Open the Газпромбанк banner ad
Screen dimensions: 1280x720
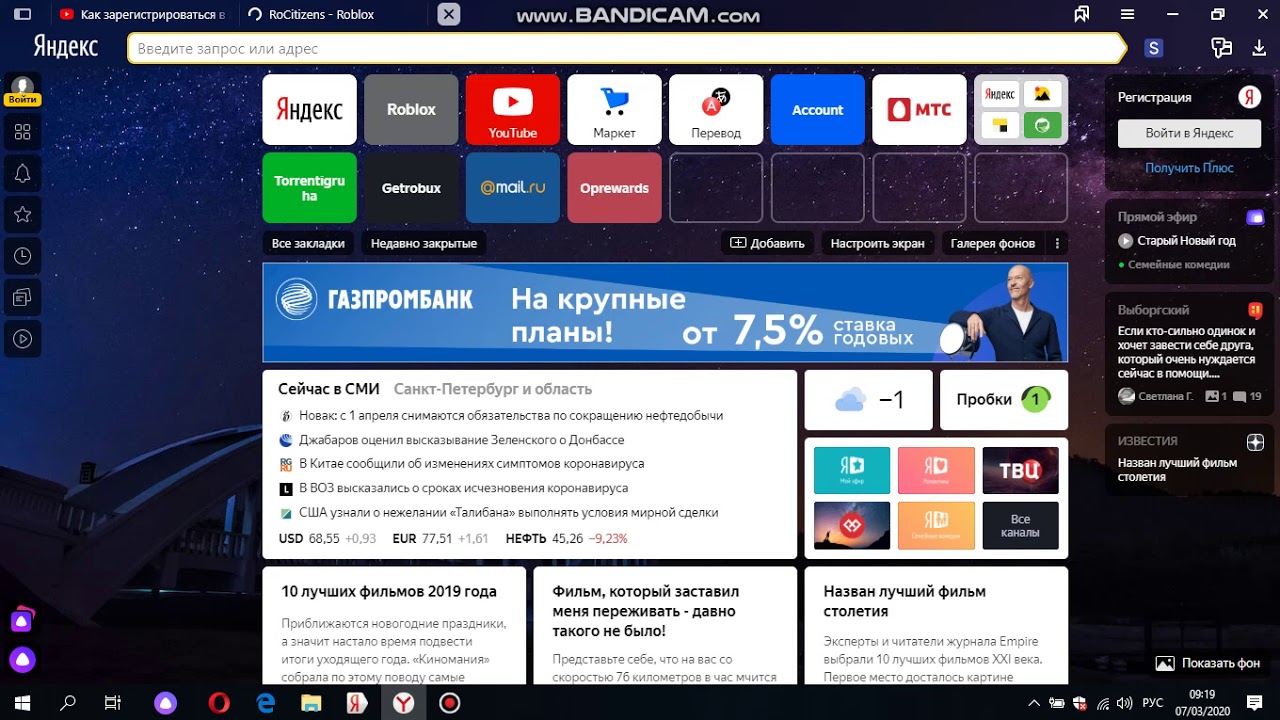(x=665, y=312)
